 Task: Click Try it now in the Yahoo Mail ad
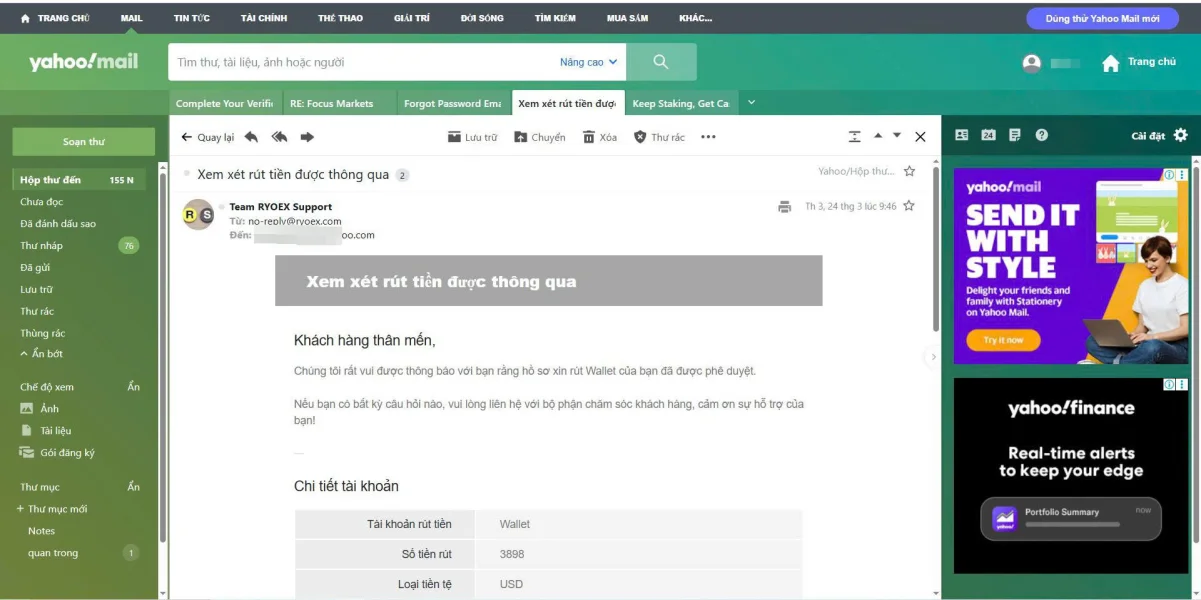point(1003,340)
